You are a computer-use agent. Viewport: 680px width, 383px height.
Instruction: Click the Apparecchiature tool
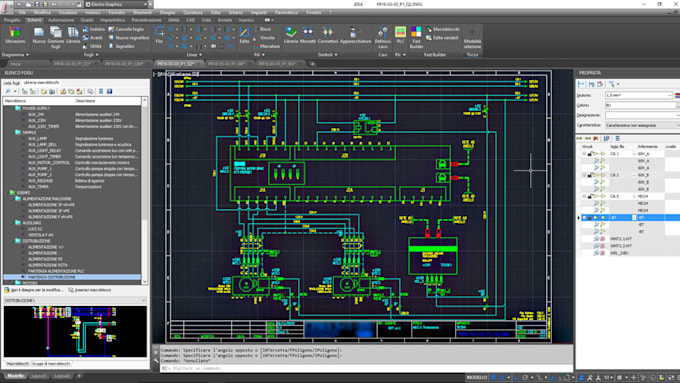[356, 35]
